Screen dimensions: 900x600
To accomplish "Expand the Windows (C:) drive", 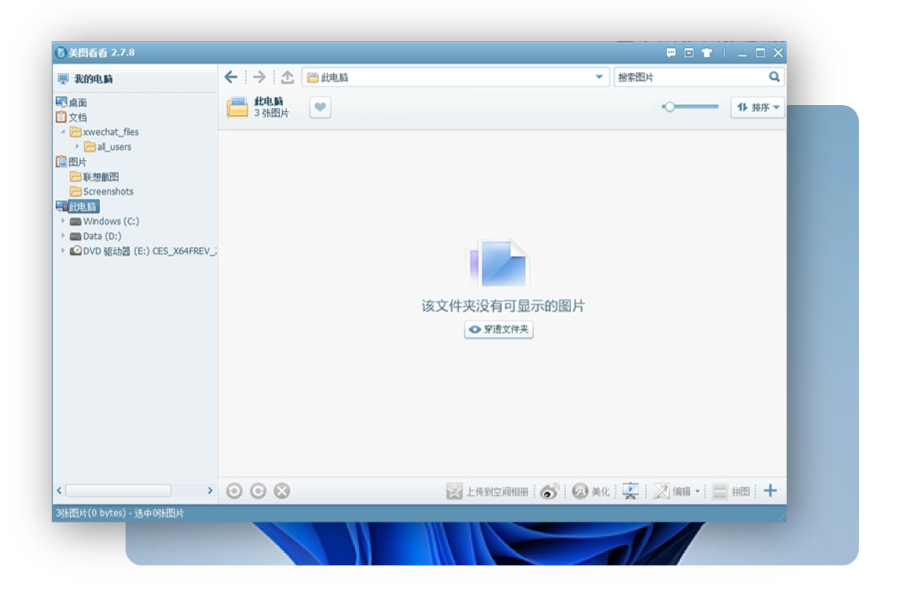I will [x=63, y=220].
